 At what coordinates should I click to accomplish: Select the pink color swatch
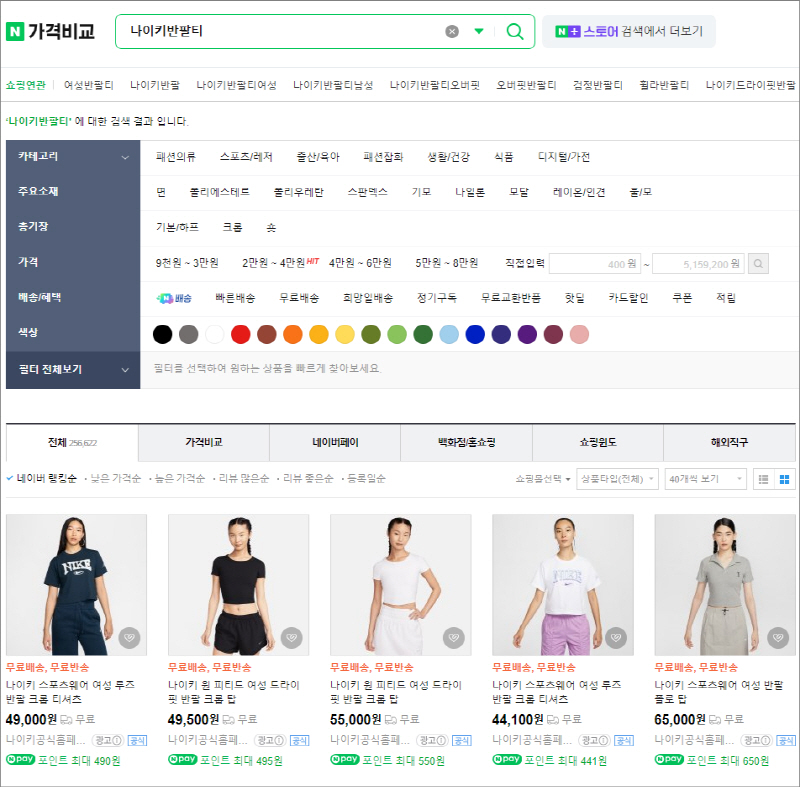579,335
